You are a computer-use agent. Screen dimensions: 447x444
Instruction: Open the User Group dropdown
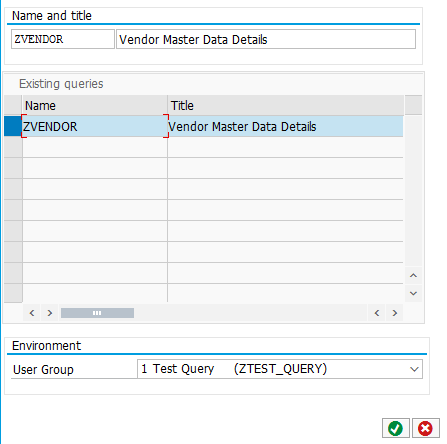point(414,369)
